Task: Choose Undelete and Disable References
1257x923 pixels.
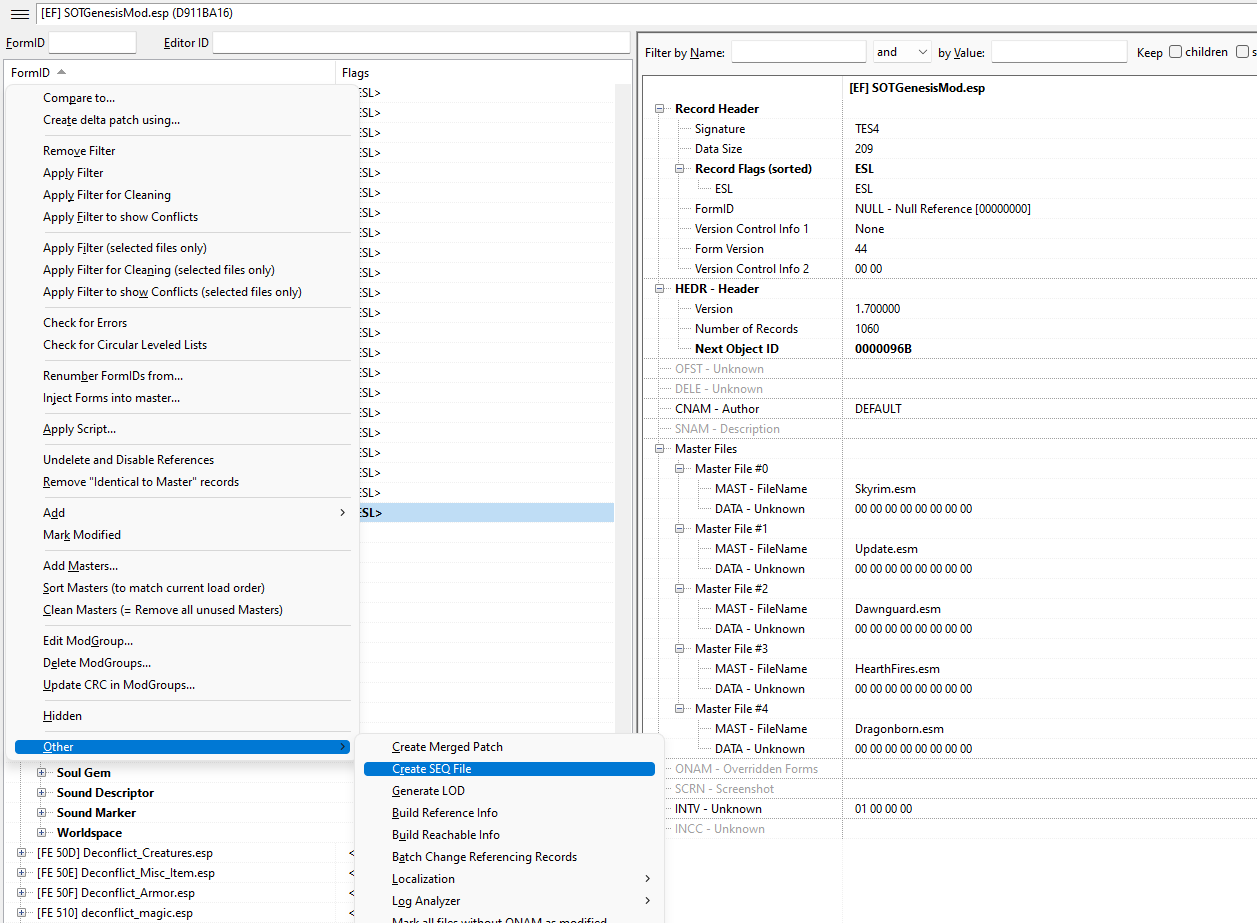Action: pyautogui.click(x=183, y=460)
